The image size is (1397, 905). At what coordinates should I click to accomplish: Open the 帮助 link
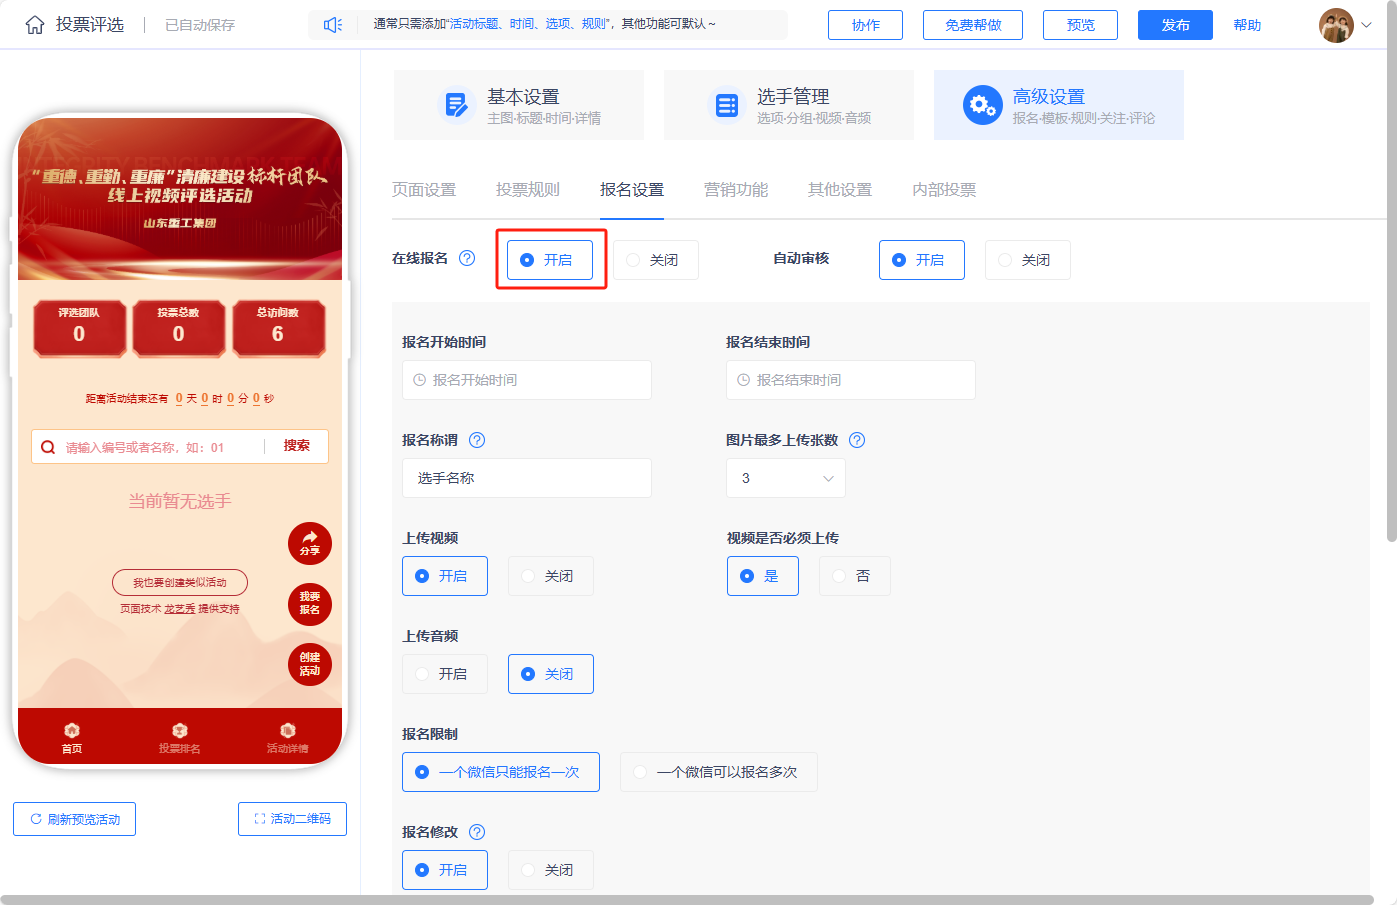pos(1247,25)
